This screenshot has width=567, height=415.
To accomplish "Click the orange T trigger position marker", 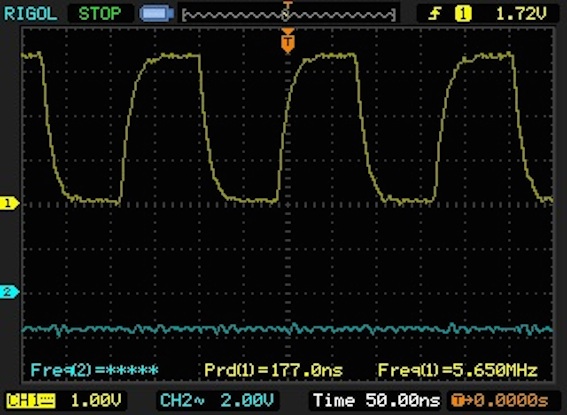I will coord(288,42).
